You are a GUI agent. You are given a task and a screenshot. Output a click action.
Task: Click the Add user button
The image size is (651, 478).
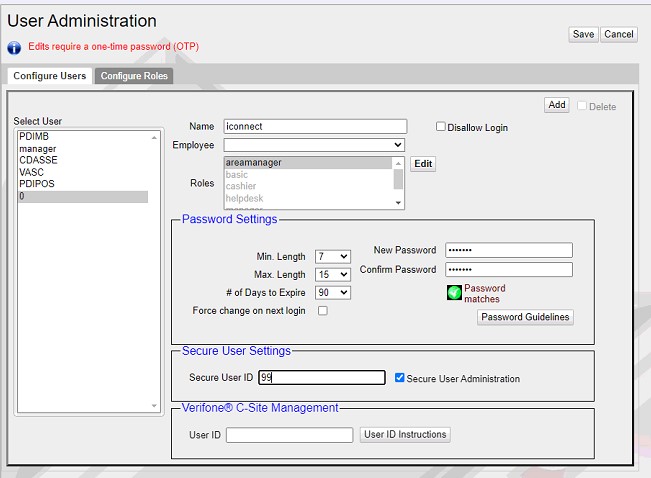[x=557, y=105]
